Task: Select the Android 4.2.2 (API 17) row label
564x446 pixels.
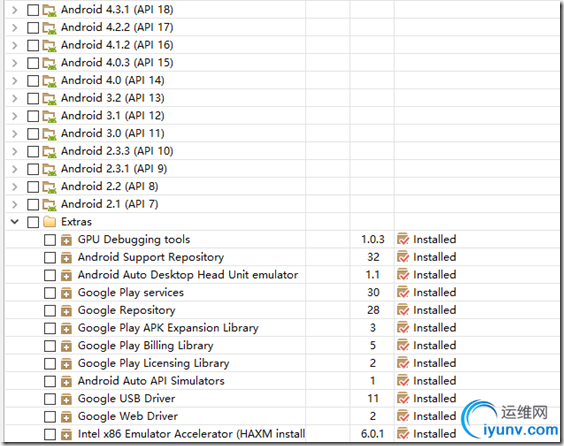Action: click(x=117, y=27)
